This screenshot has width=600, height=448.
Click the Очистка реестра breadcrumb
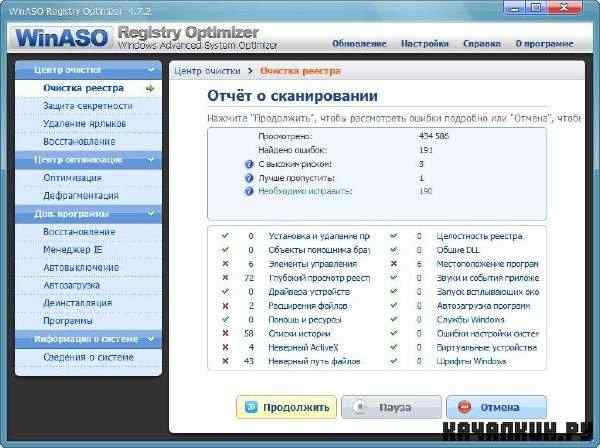[300, 71]
